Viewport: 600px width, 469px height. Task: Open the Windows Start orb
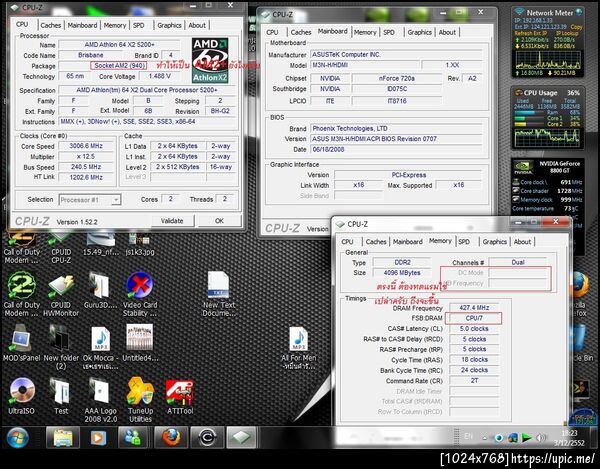click(18, 438)
